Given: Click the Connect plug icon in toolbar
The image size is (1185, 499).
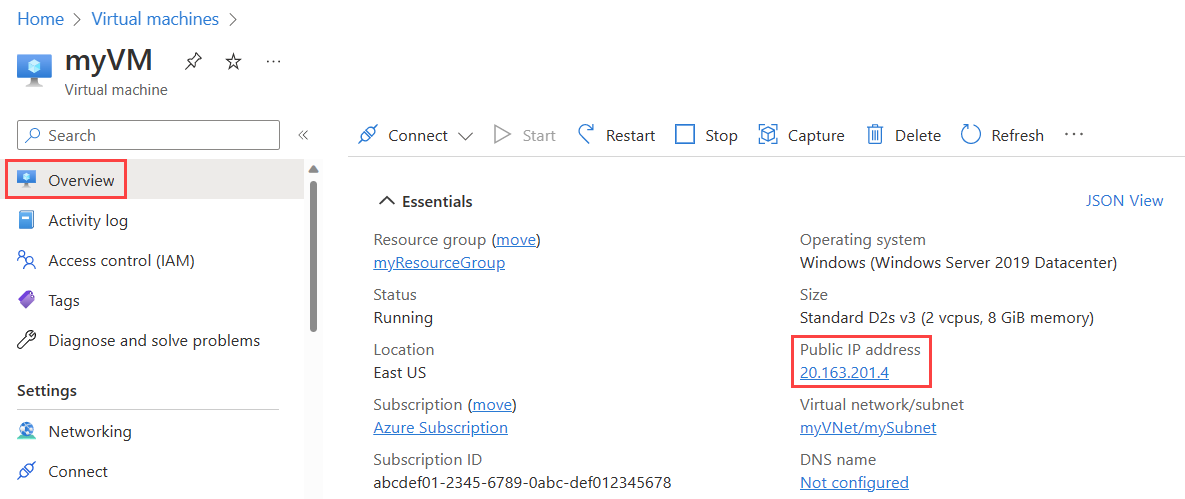Looking at the screenshot, I should 367,135.
